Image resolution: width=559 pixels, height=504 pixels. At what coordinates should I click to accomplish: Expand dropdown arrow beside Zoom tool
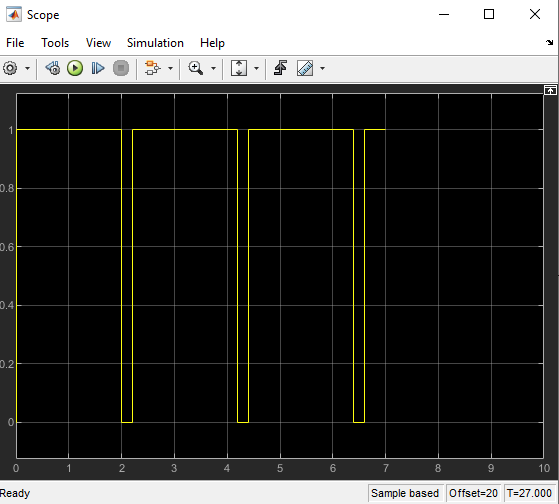pyautogui.click(x=213, y=68)
